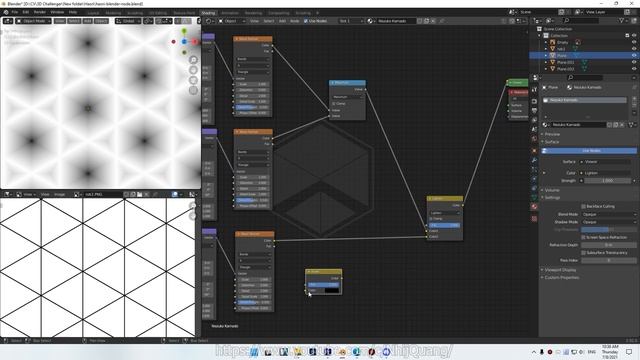Click the Refraction Depth field
Screen dimensions: 640x360
(x=609, y=245)
